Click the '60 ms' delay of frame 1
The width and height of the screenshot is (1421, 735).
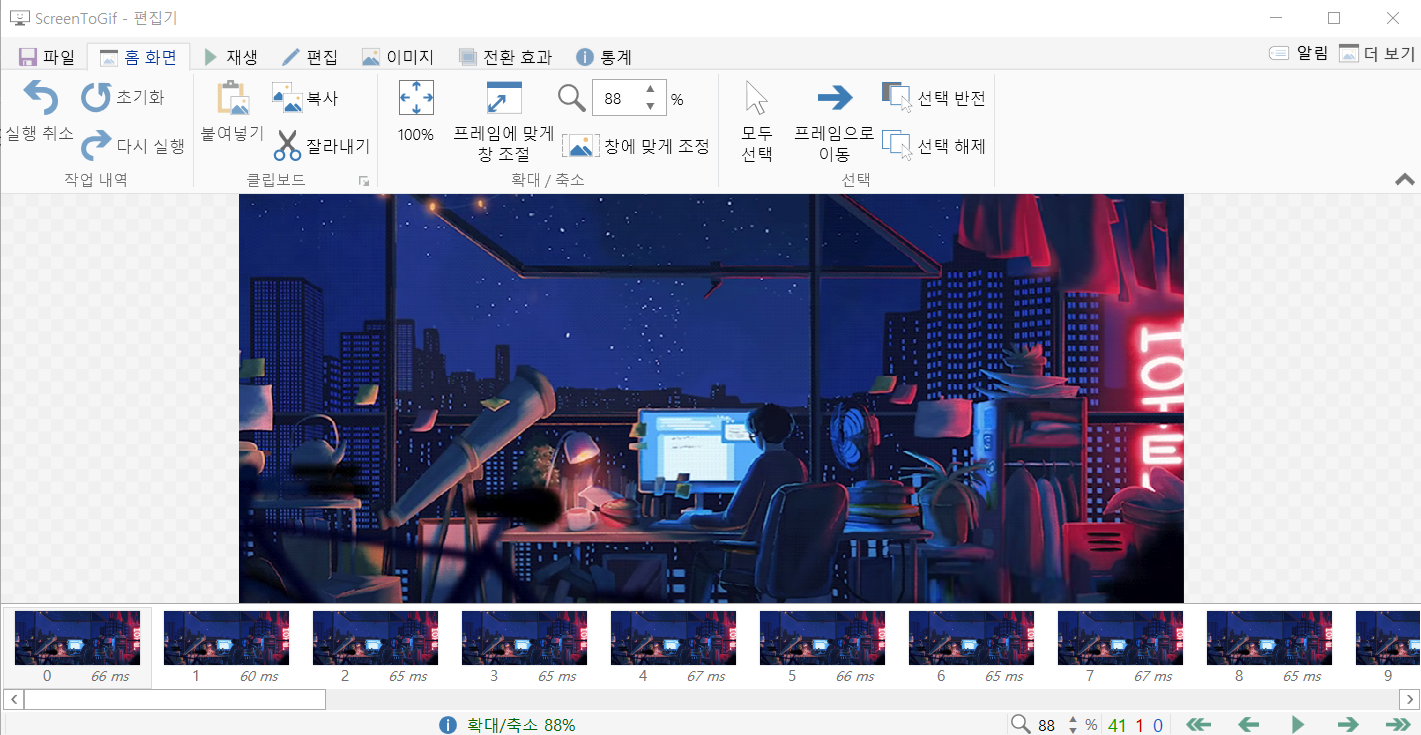259,677
